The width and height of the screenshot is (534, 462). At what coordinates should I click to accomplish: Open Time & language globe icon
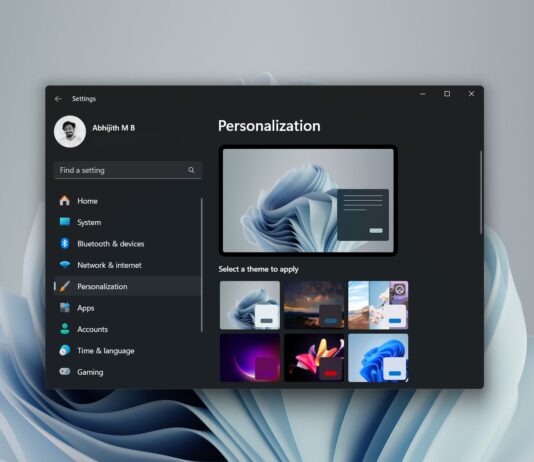click(64, 350)
